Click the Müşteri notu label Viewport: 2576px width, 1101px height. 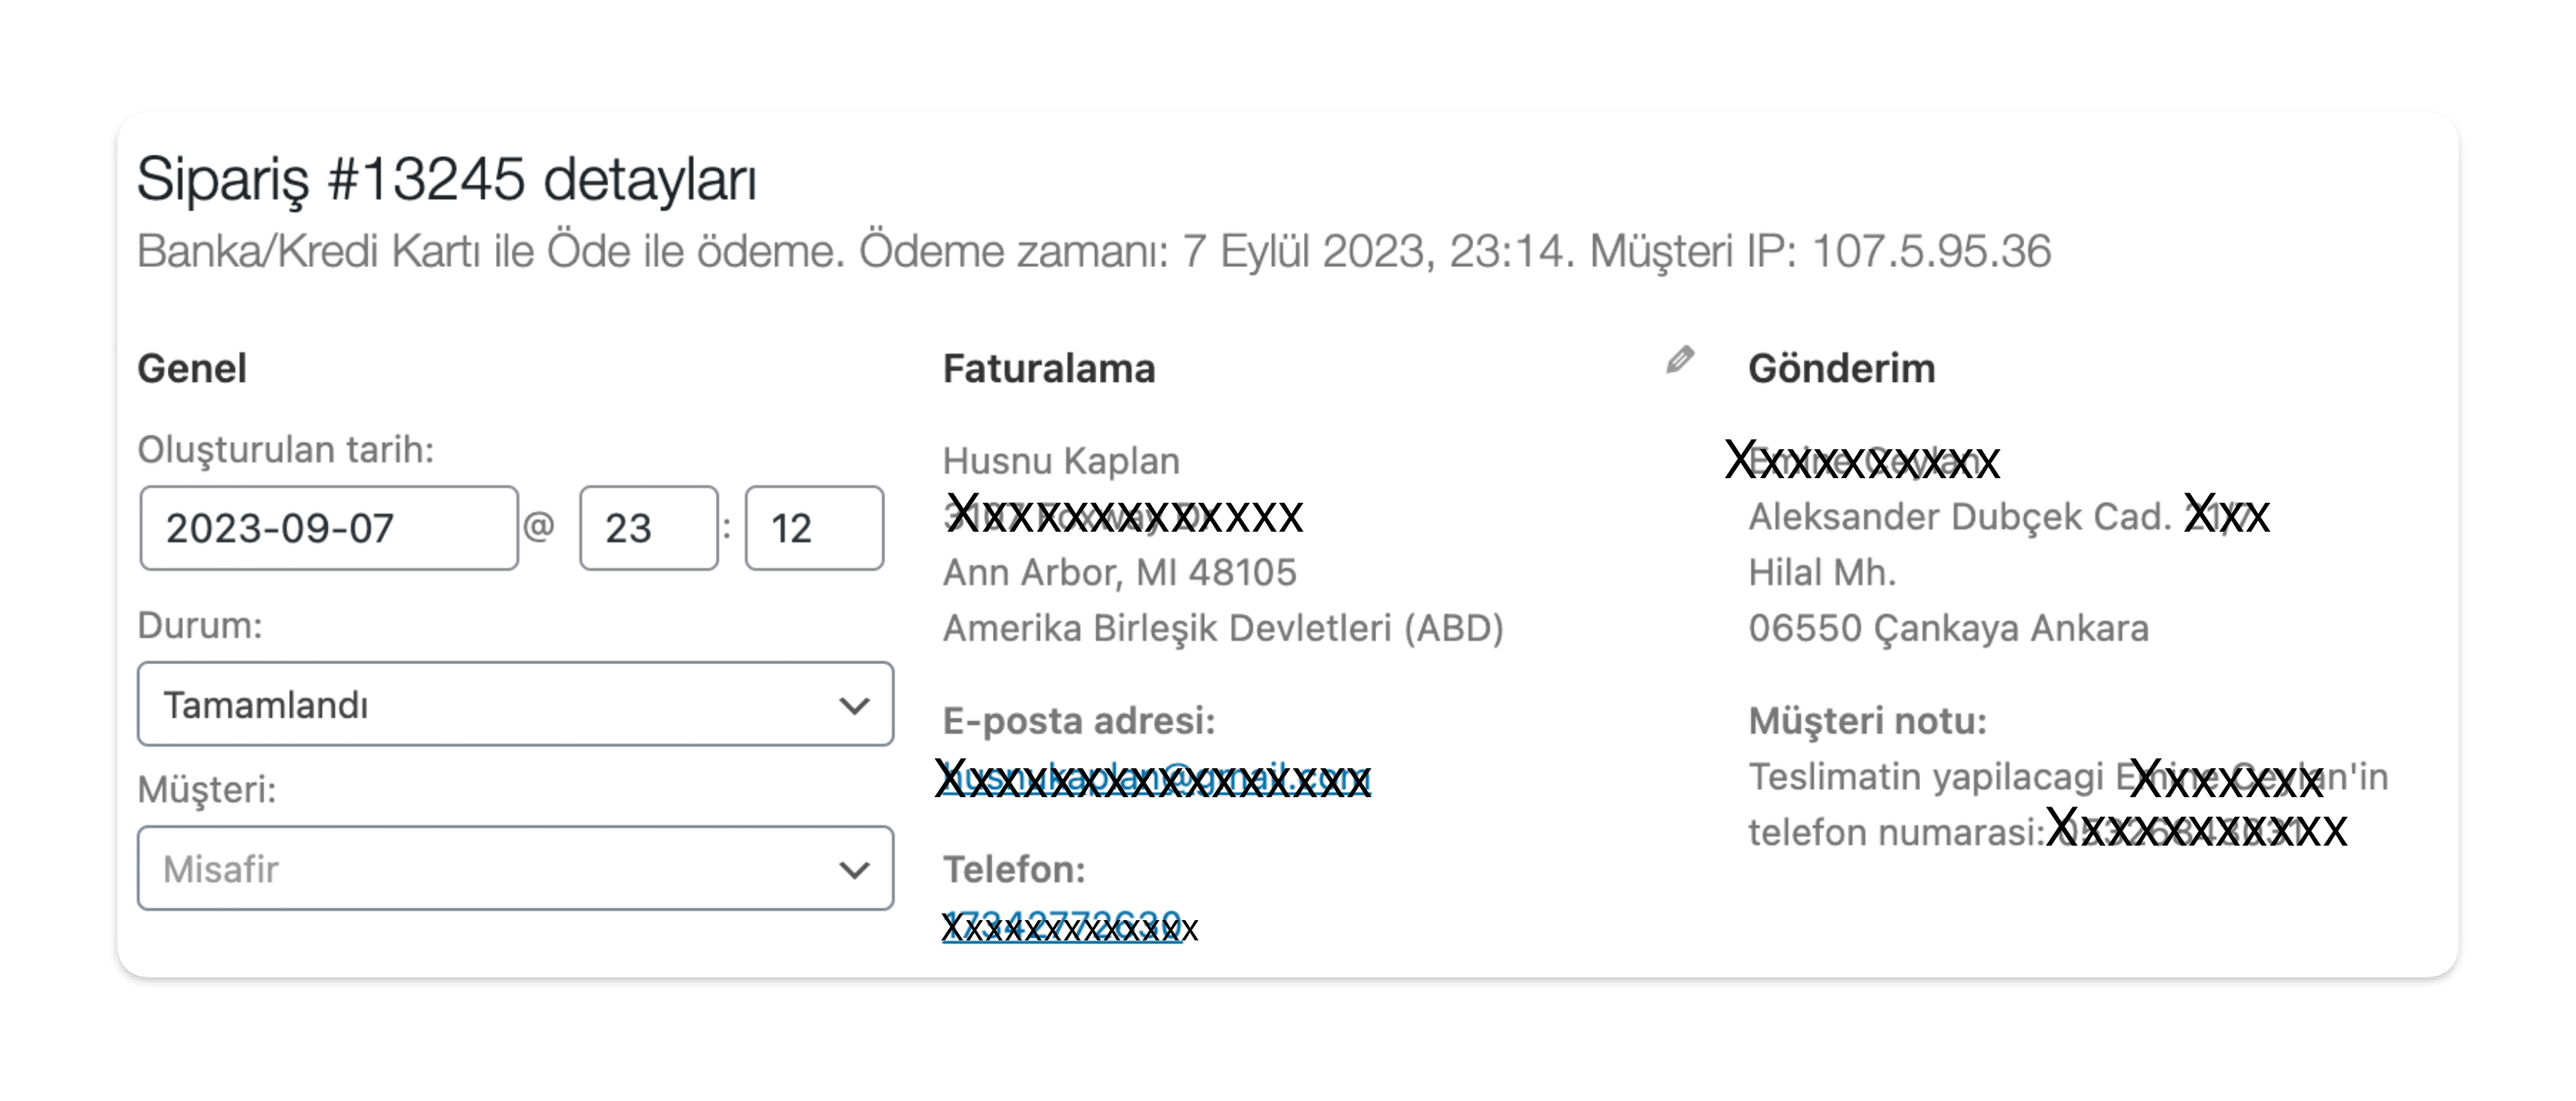[x=1867, y=720]
